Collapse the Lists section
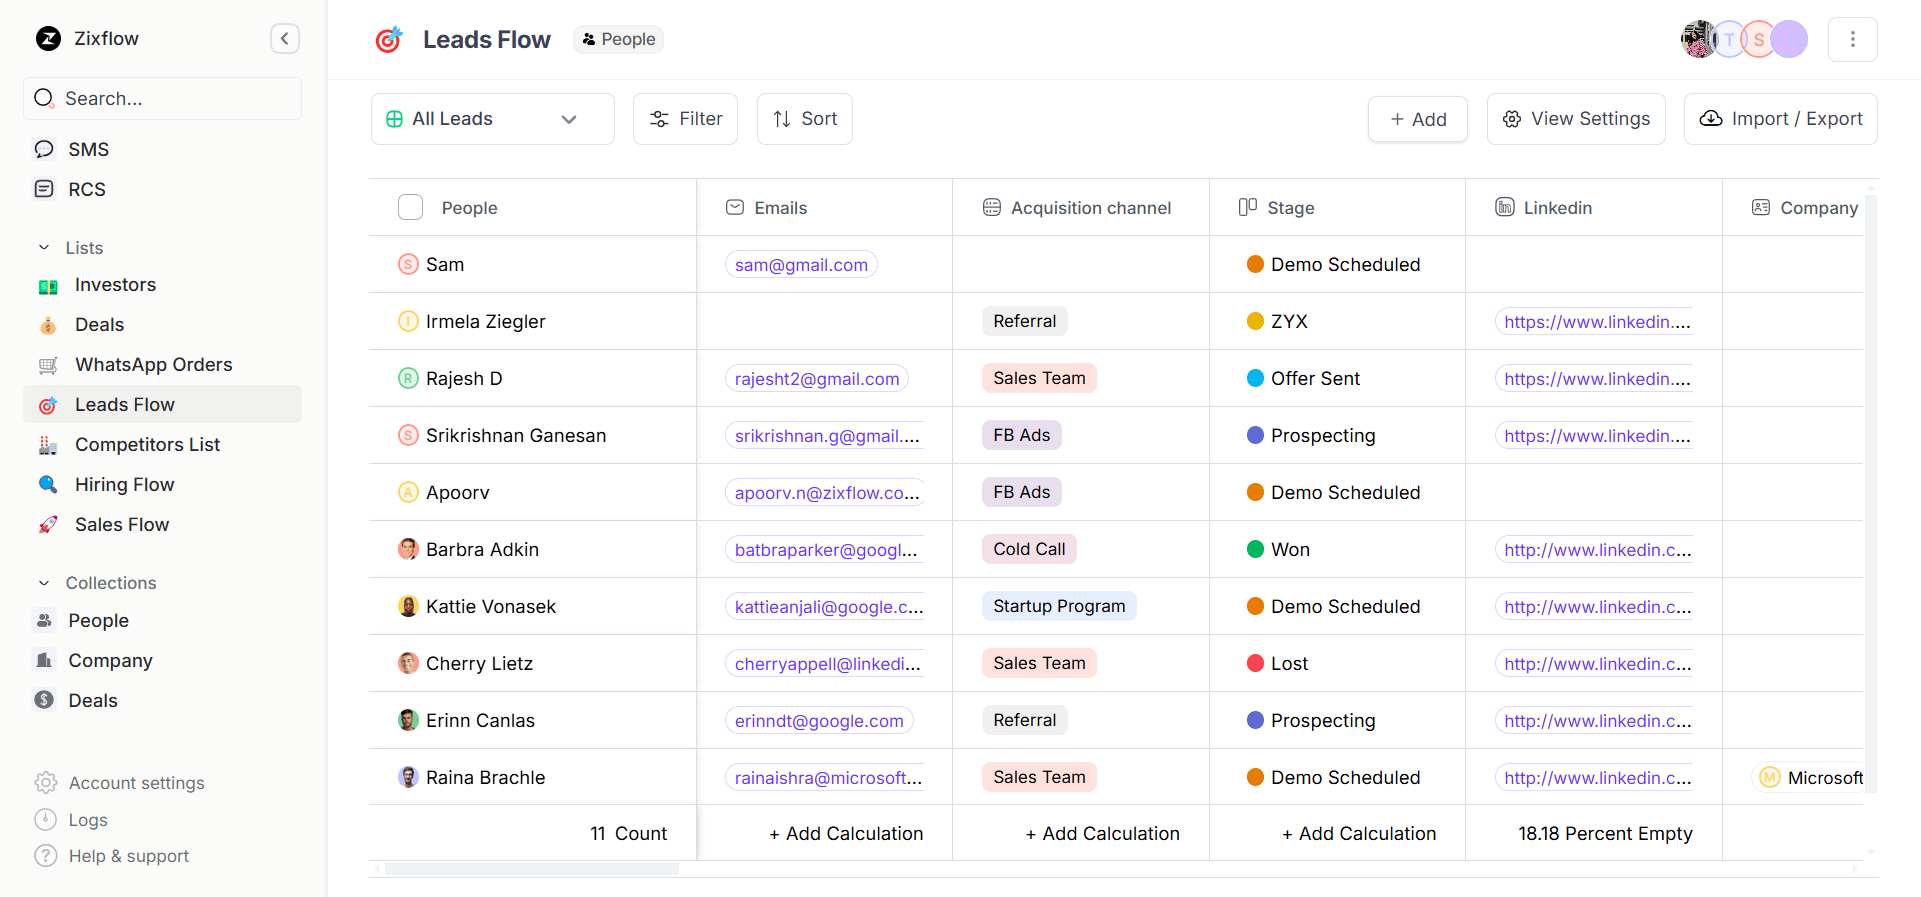Screen dimensions: 1921x897 coord(44,248)
